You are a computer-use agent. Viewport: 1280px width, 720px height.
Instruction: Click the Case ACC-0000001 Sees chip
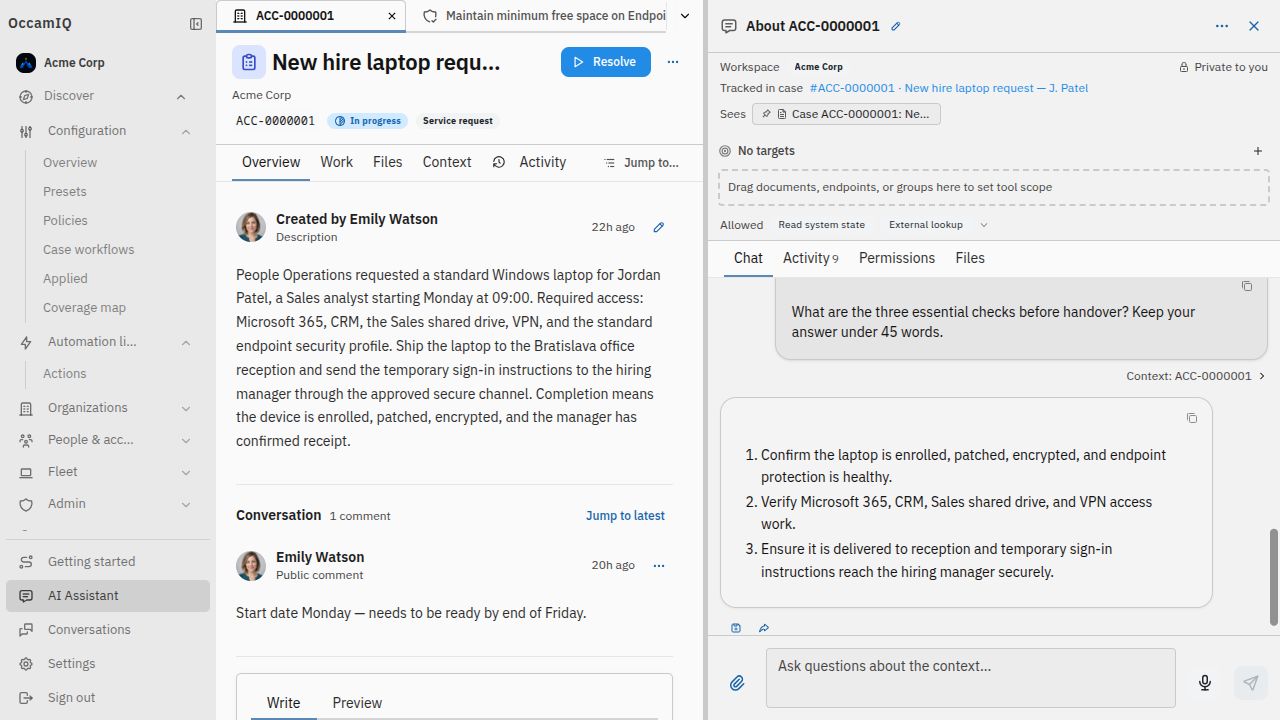click(x=846, y=114)
